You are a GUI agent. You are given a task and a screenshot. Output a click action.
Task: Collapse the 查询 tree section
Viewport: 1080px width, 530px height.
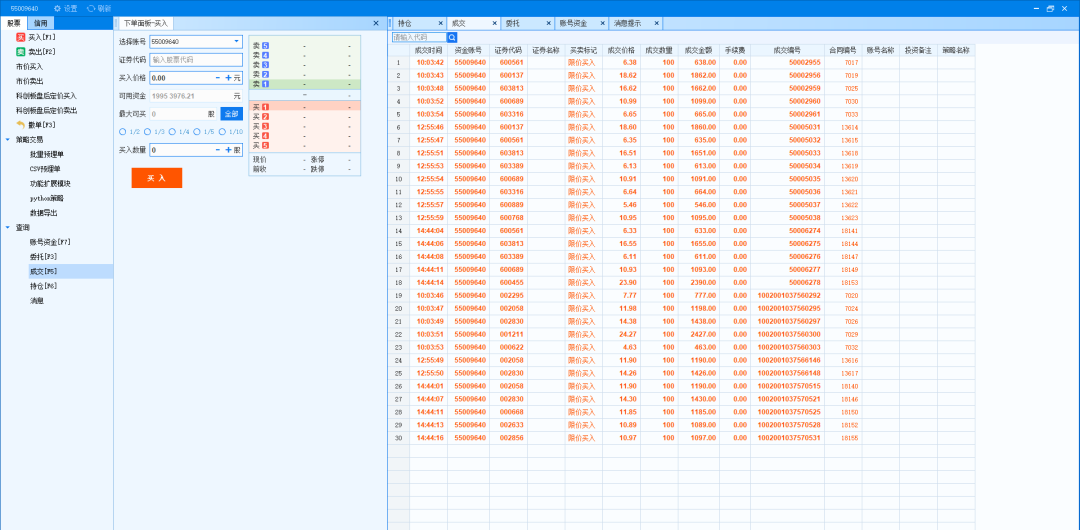8,227
